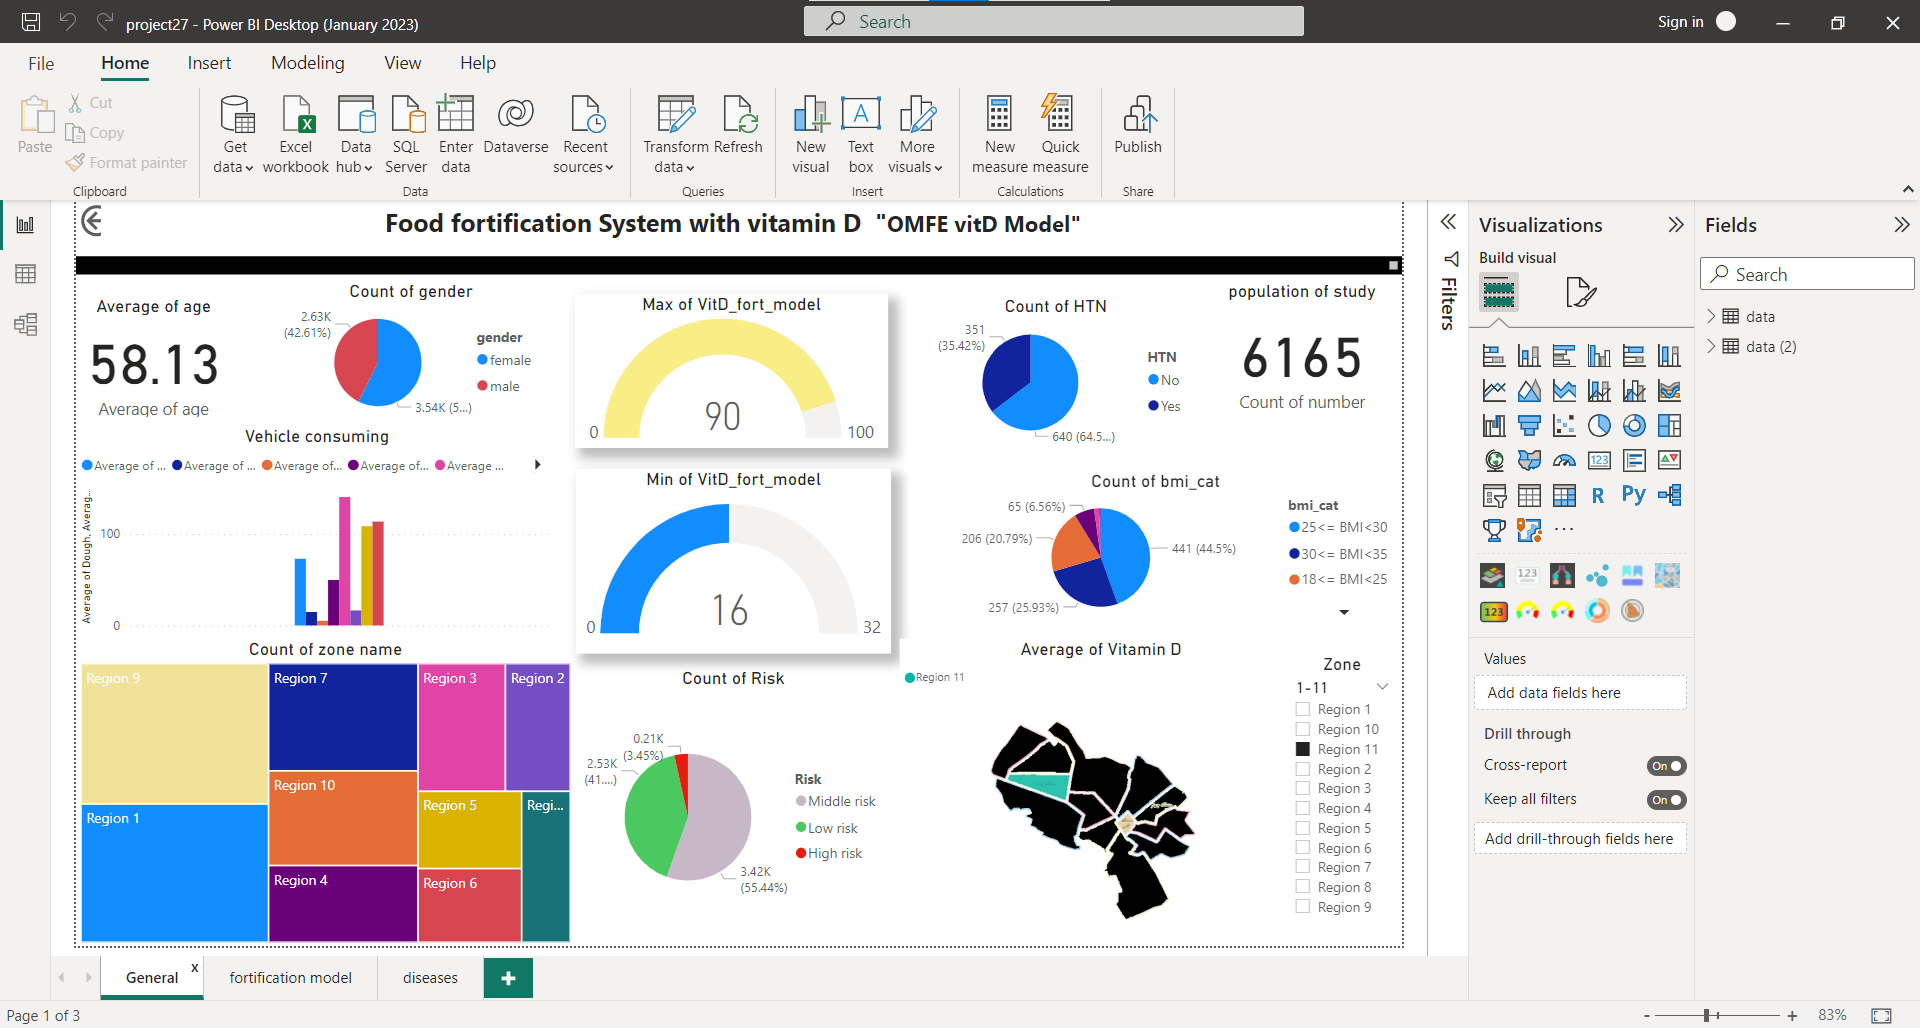Select the Gauge visualization
The height and width of the screenshot is (1028, 1920).
tap(1564, 461)
